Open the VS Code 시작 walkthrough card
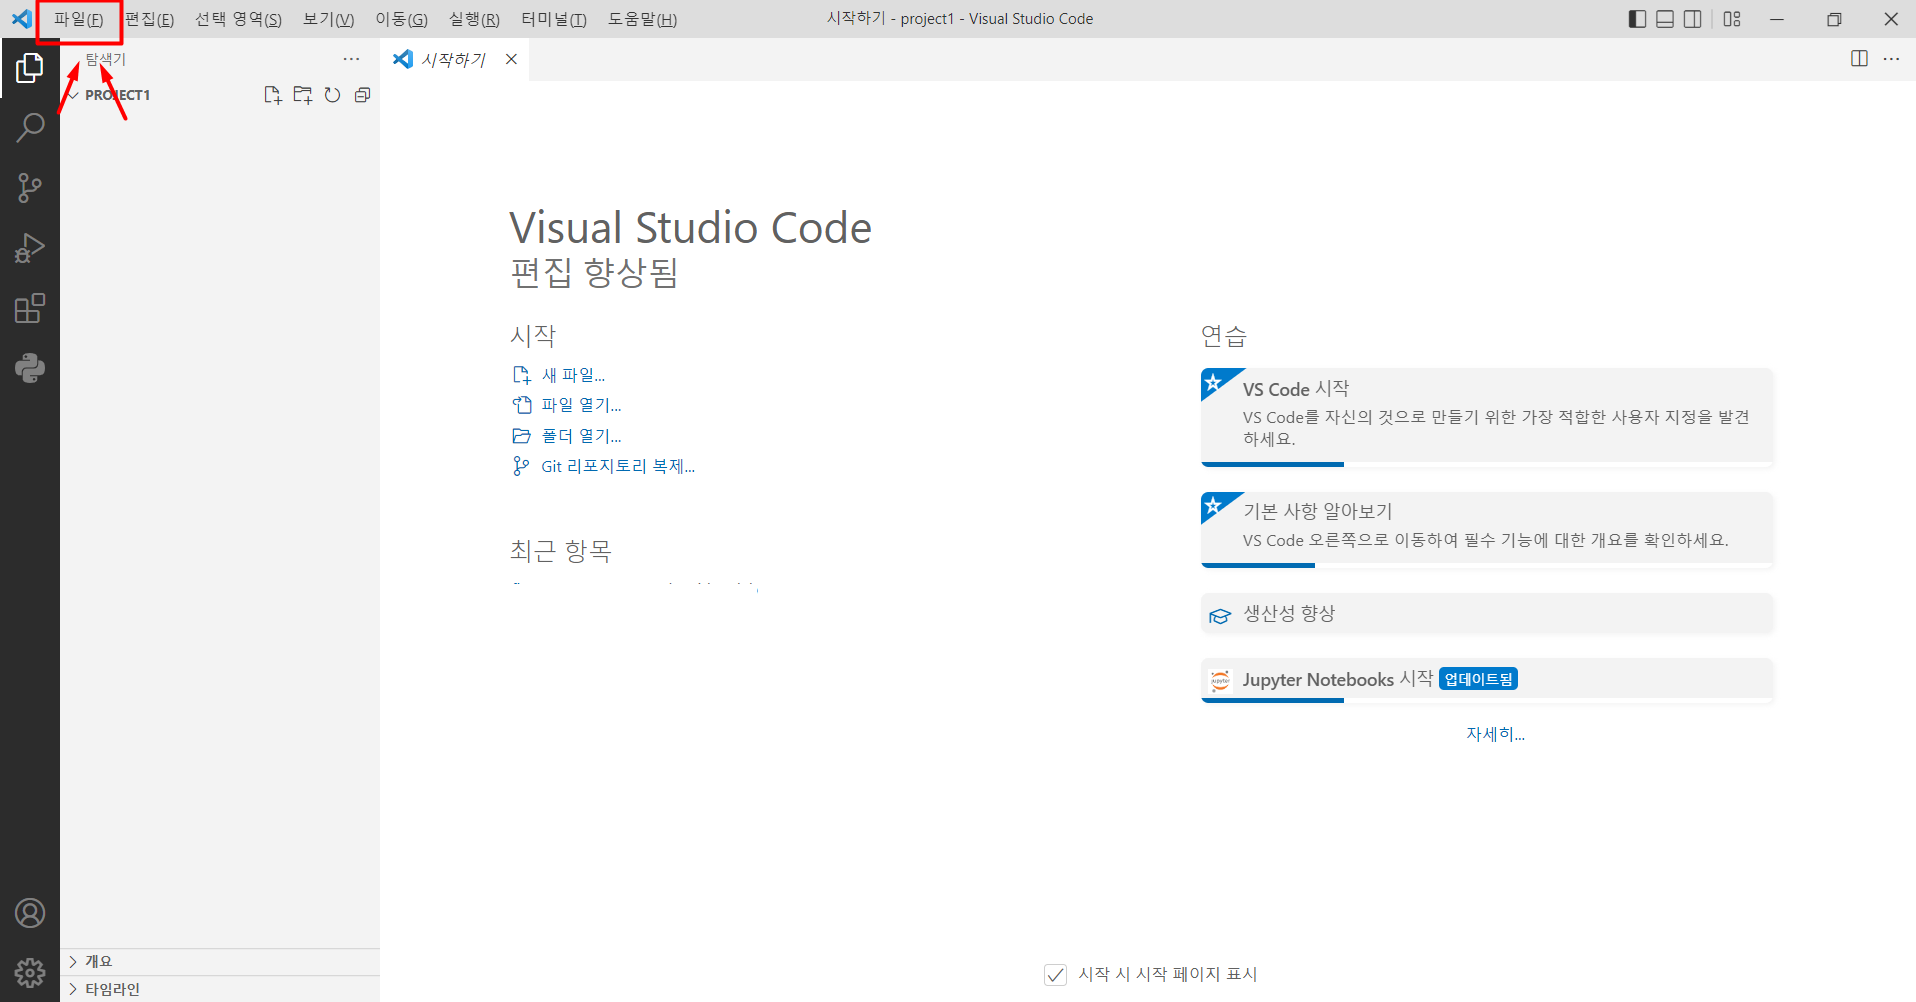Image resolution: width=1916 pixels, height=1002 pixels. 1487,417
